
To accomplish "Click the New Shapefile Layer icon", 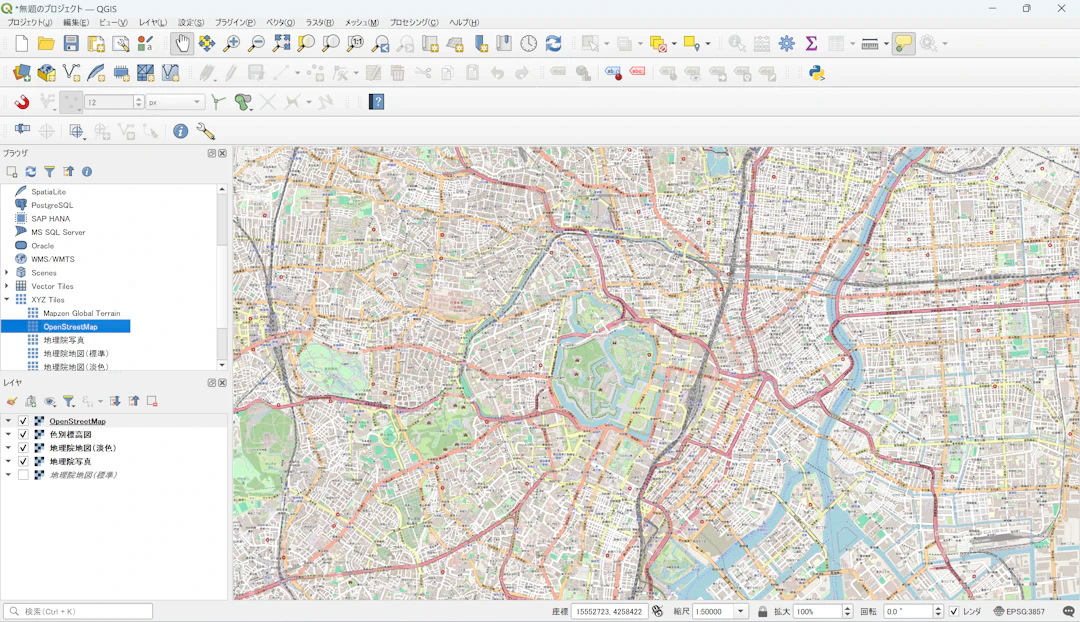I will tap(71, 73).
